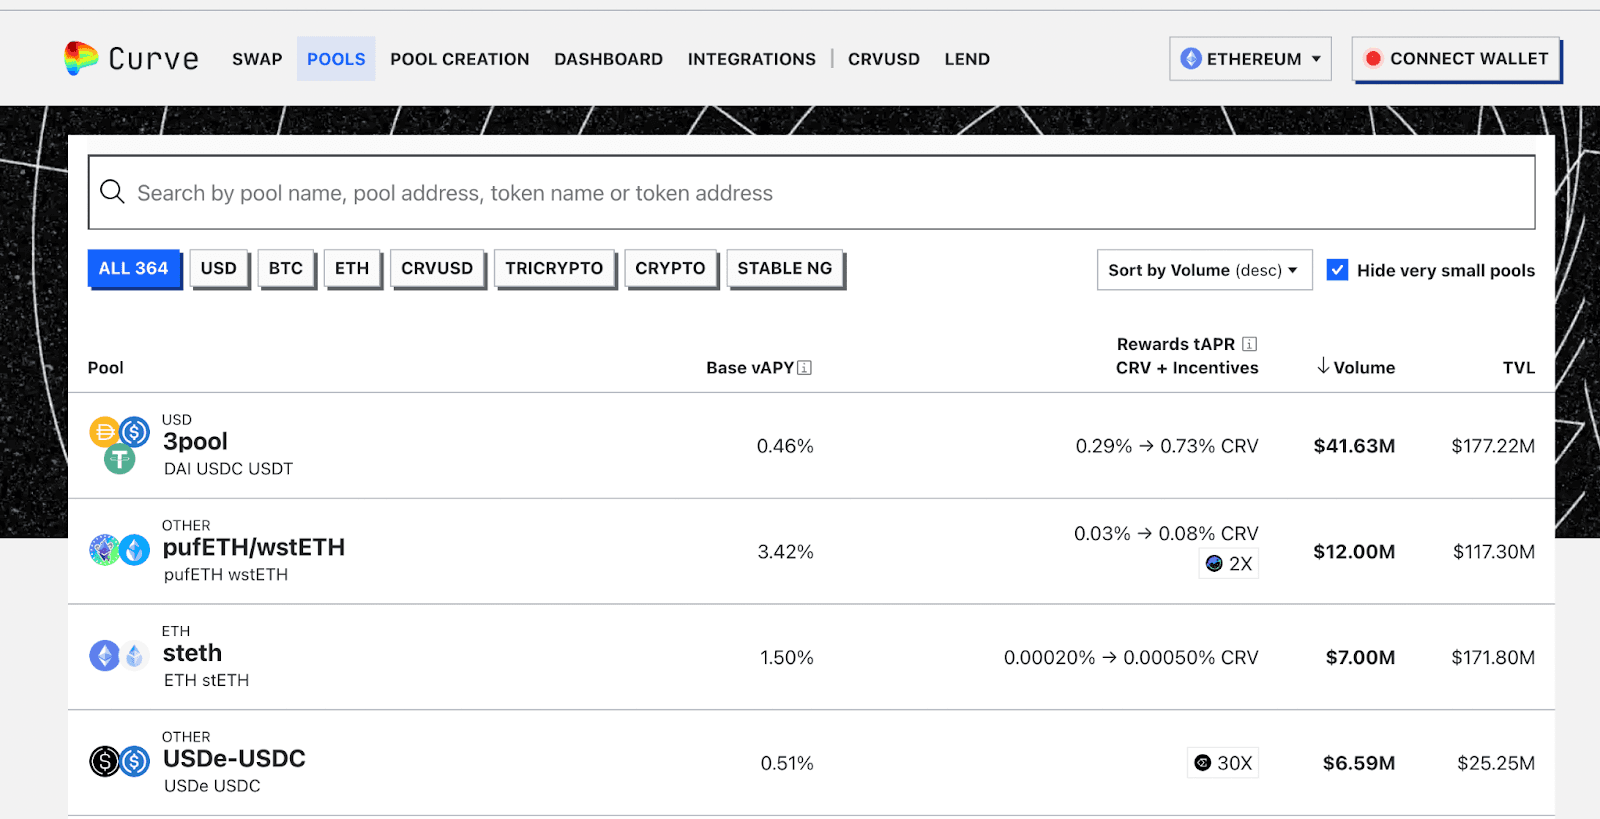This screenshot has width=1600, height=819.
Task: Open the Pools nav tab
Action: [x=336, y=59]
